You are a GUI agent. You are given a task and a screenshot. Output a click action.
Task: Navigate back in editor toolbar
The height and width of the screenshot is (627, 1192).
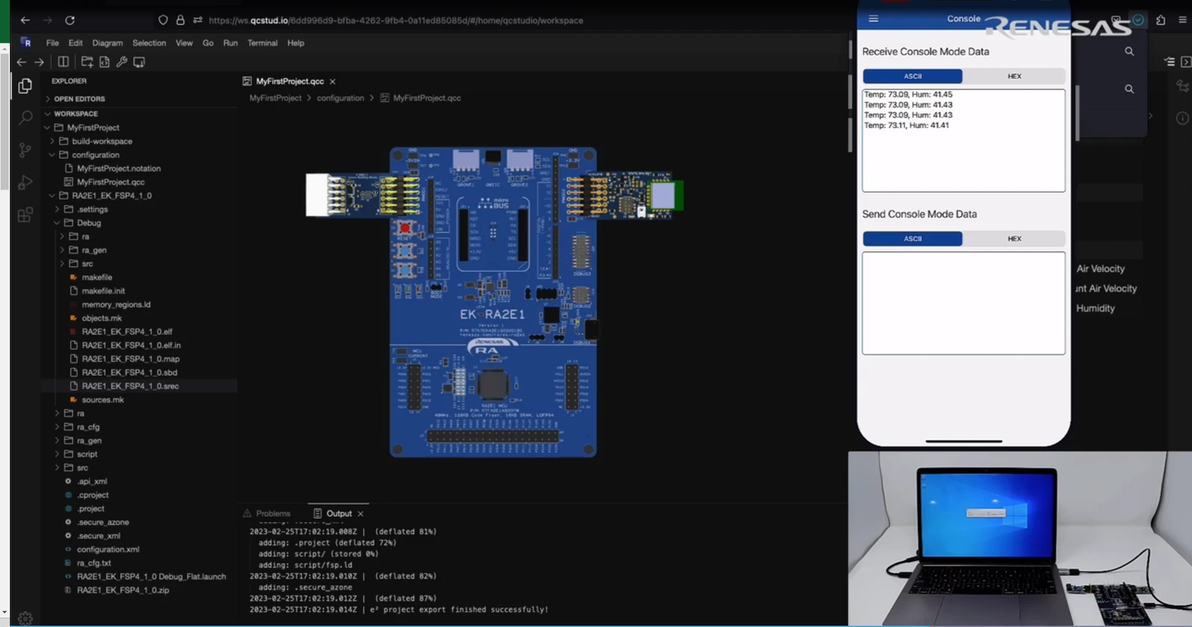coord(21,62)
